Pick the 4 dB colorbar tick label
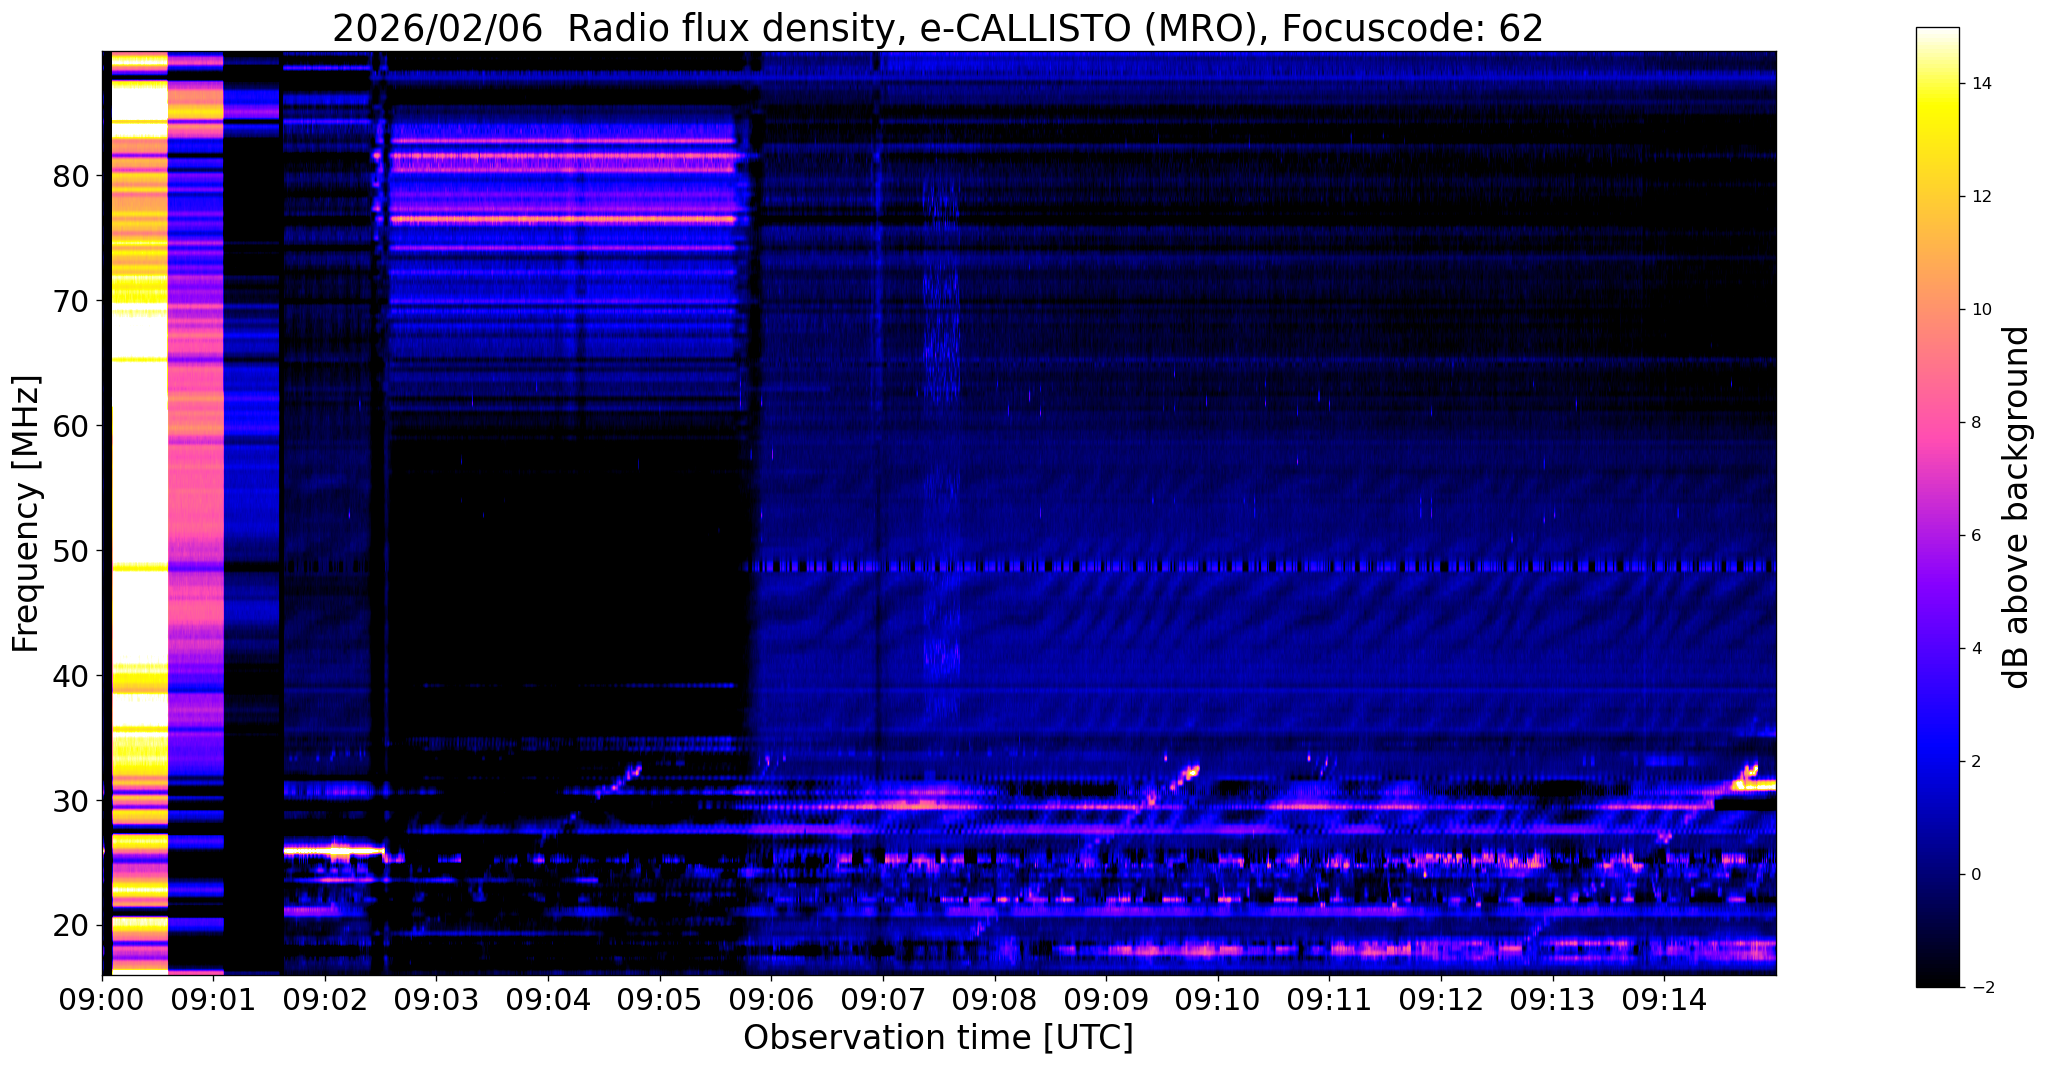 click(x=1974, y=649)
